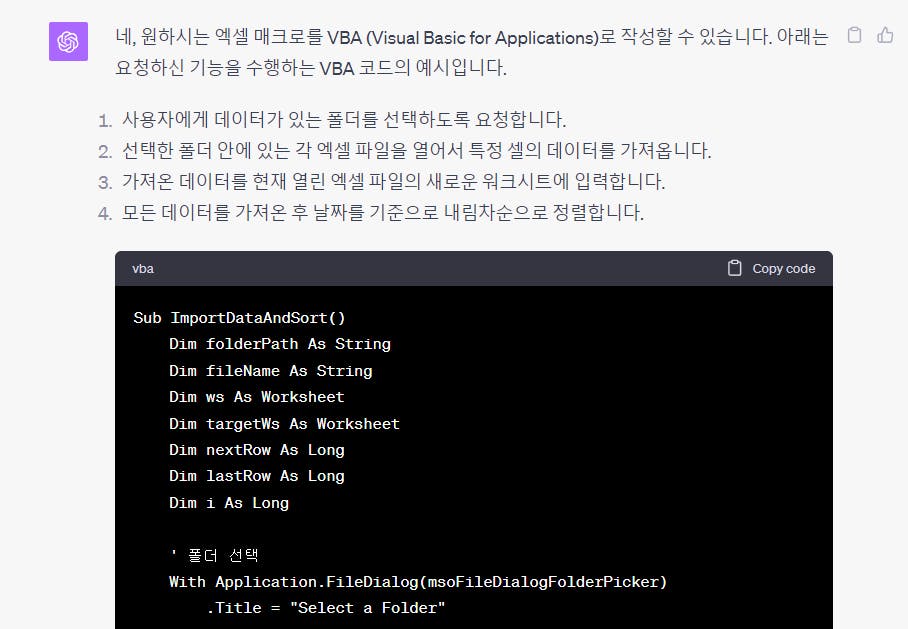
Task: Click the line 'Dim i As Long'
Action: coord(229,503)
